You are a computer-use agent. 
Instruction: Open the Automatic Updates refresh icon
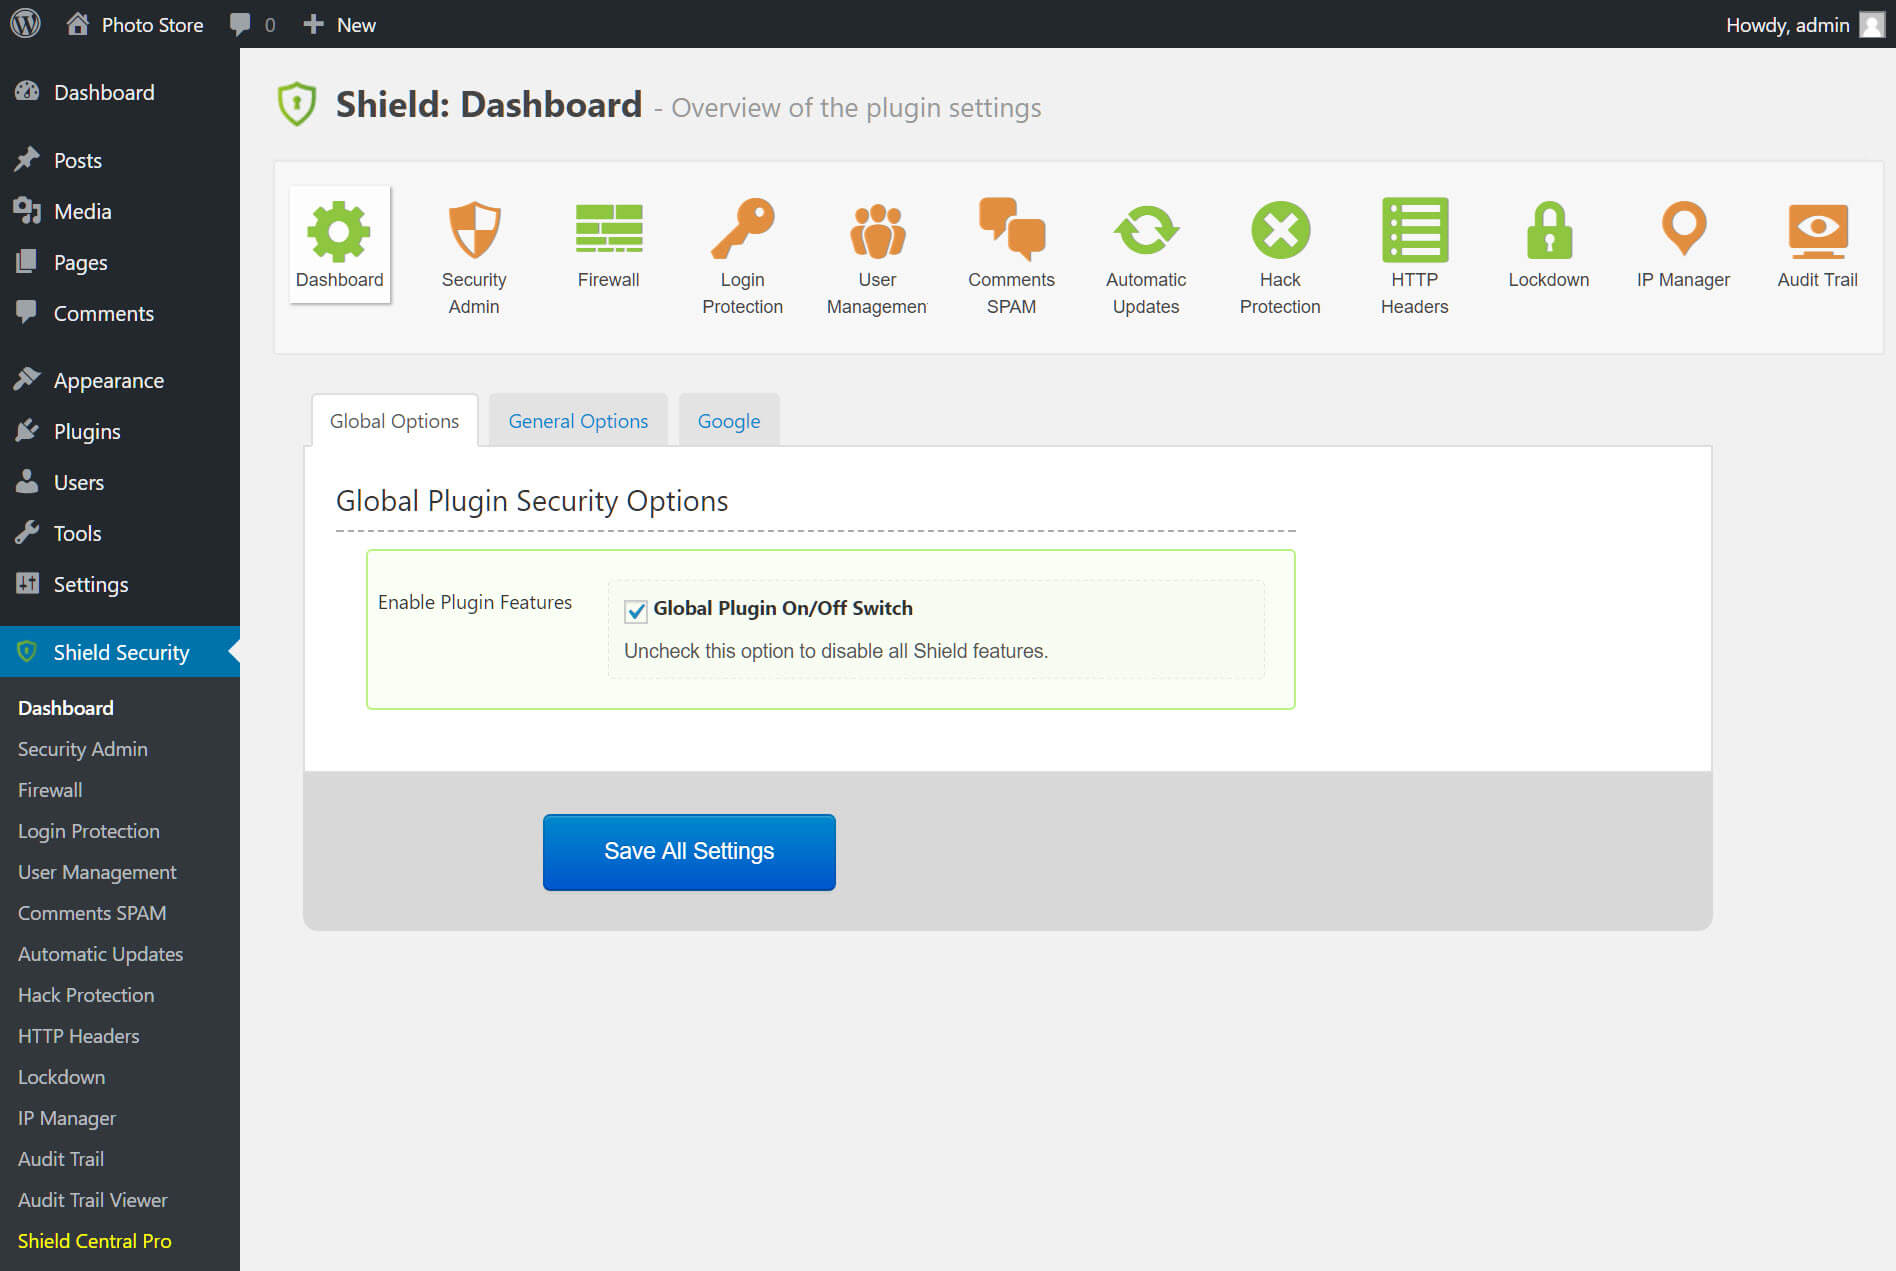click(x=1146, y=230)
